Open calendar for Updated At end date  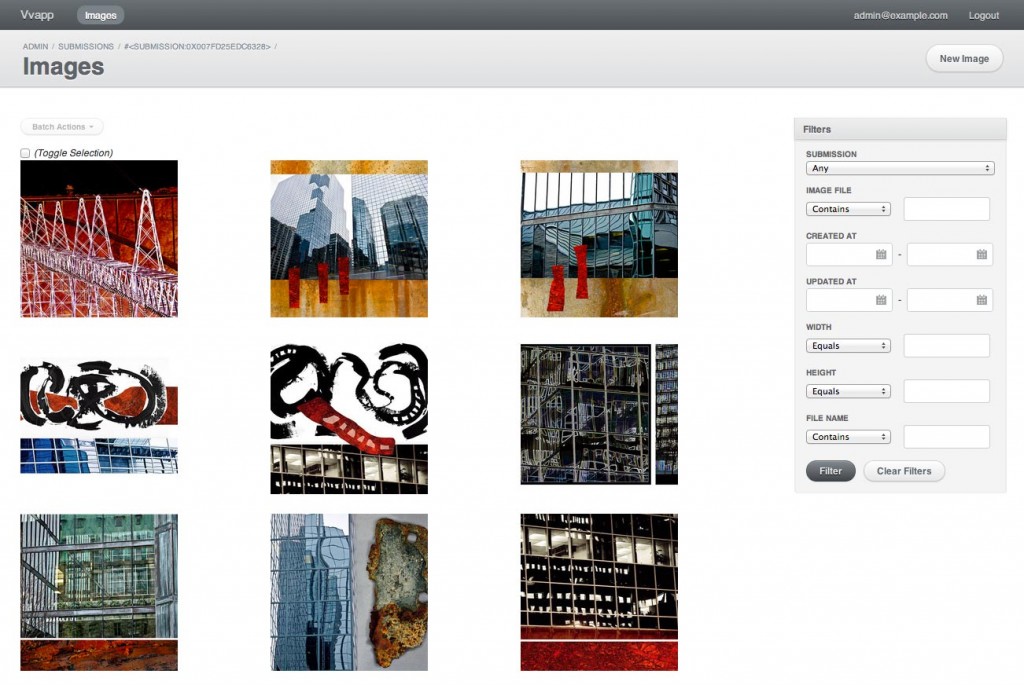point(981,300)
